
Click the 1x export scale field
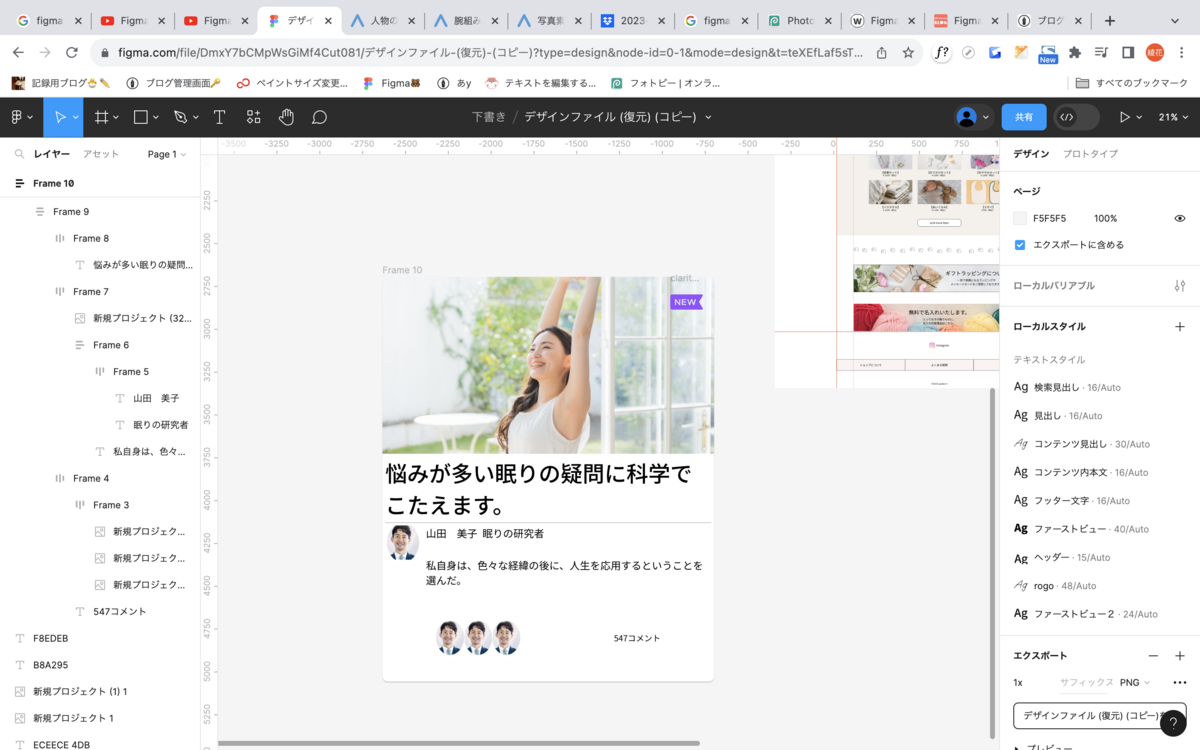tap(1018, 683)
